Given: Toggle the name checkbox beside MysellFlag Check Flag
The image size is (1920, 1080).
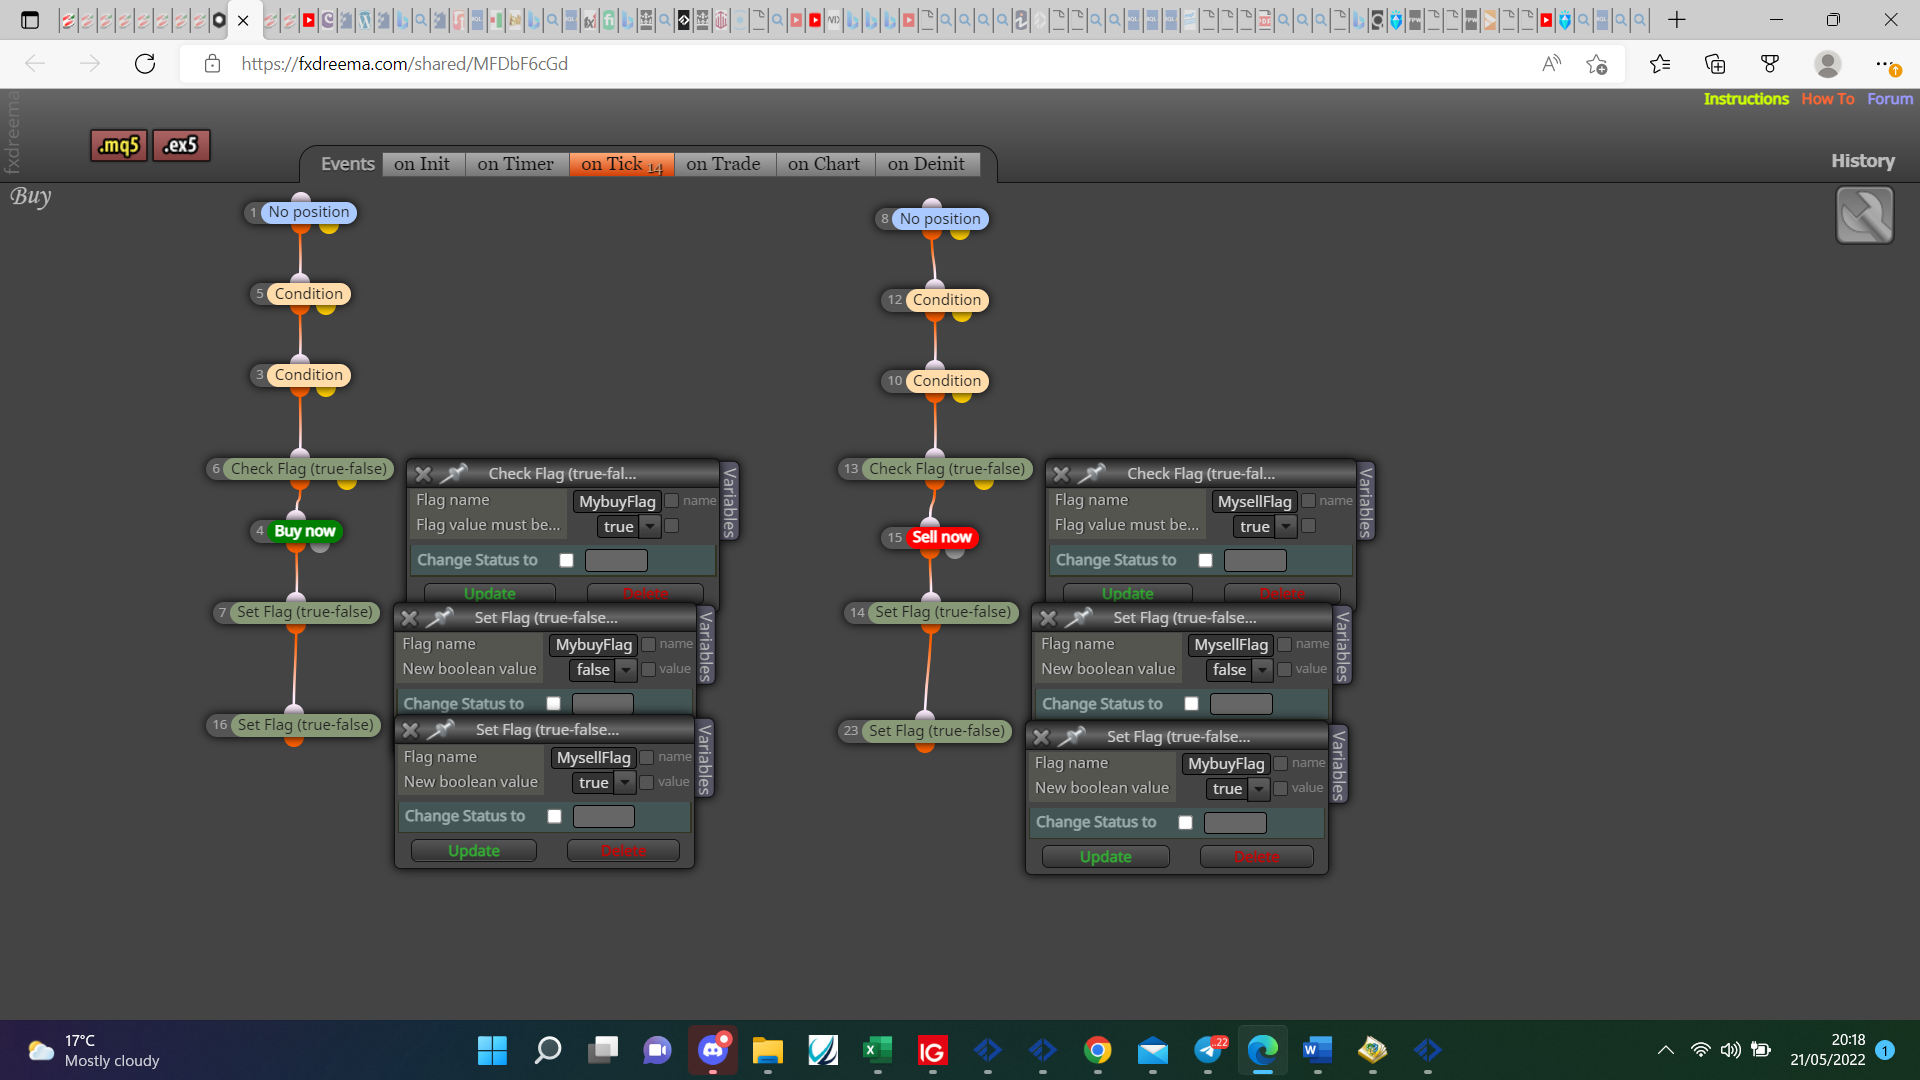Looking at the screenshot, I should click(x=1308, y=500).
